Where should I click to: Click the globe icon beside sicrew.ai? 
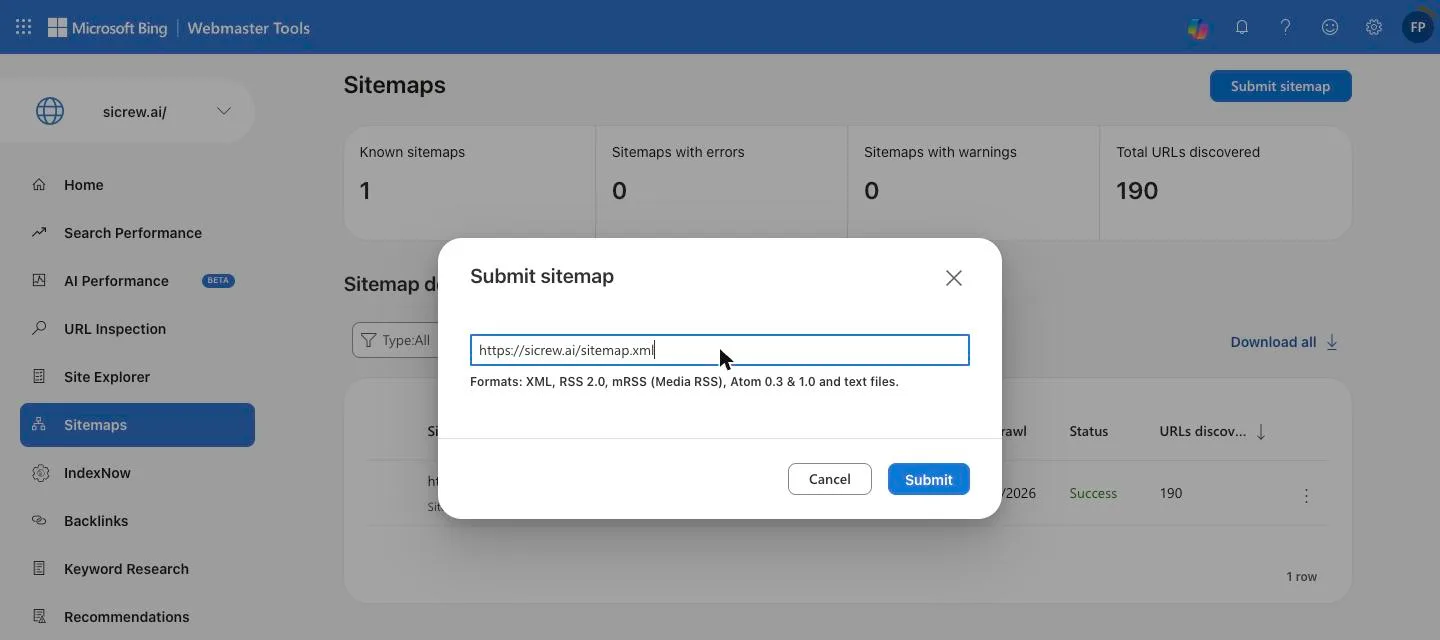(50, 111)
